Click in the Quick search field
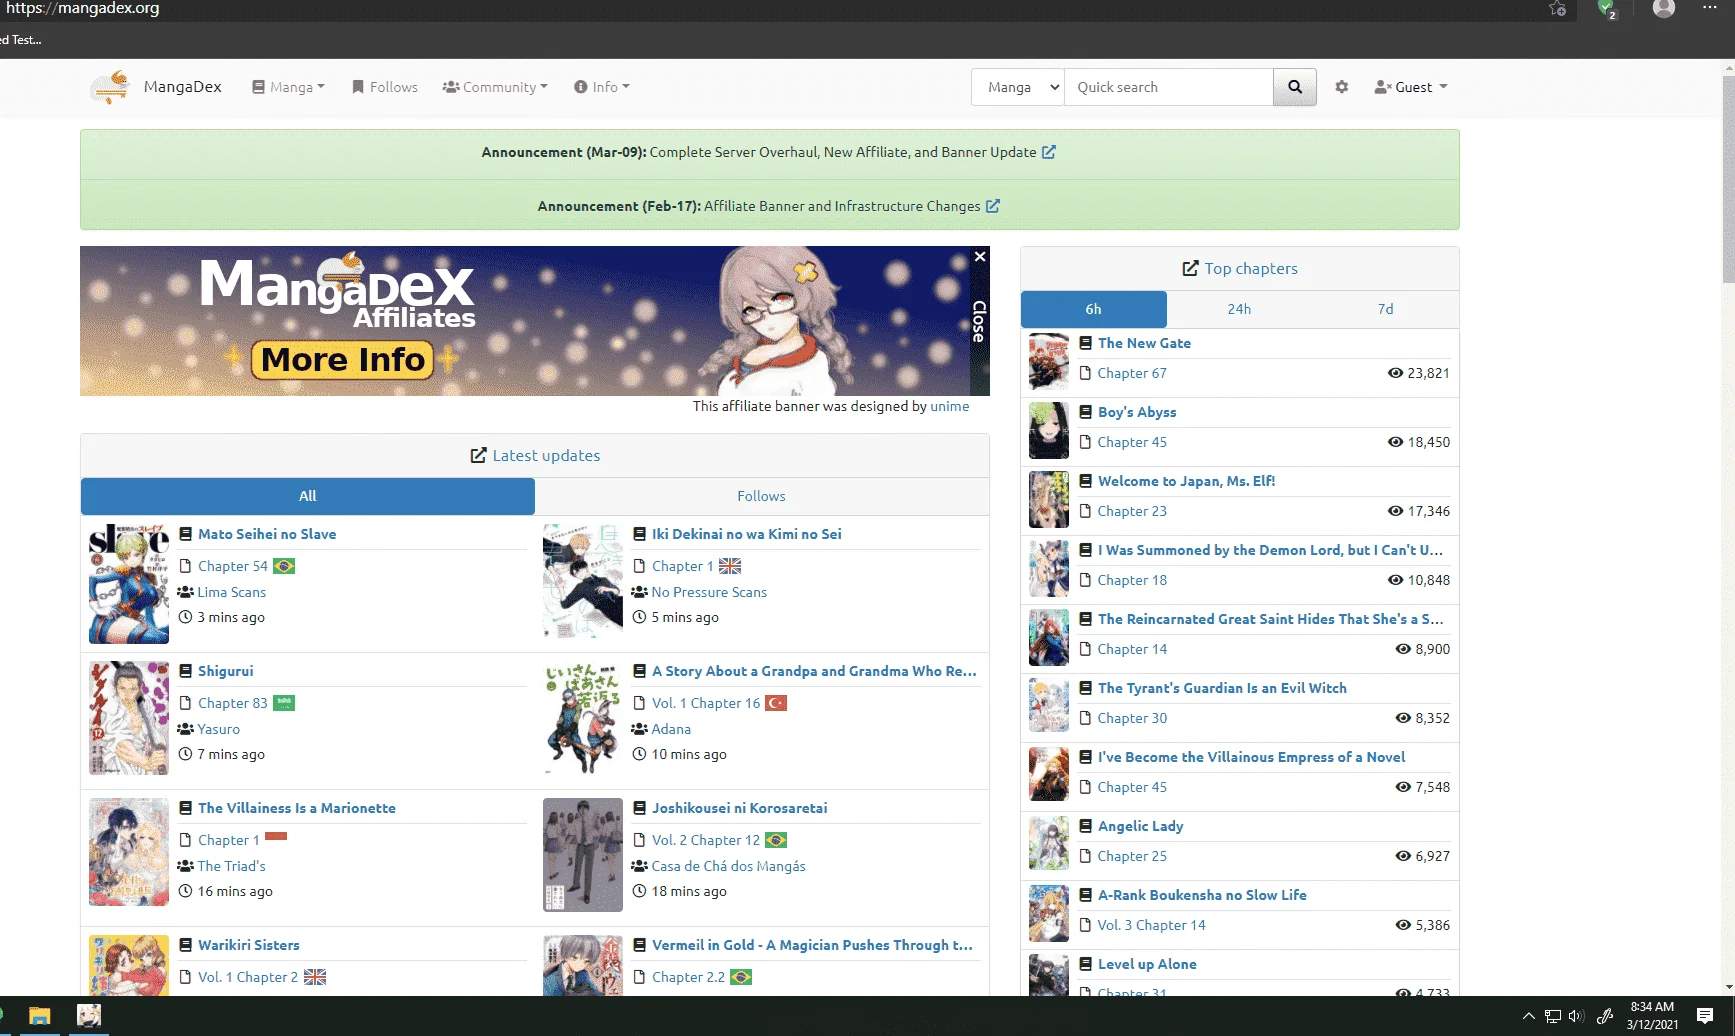The height and width of the screenshot is (1036, 1735). click(1169, 87)
